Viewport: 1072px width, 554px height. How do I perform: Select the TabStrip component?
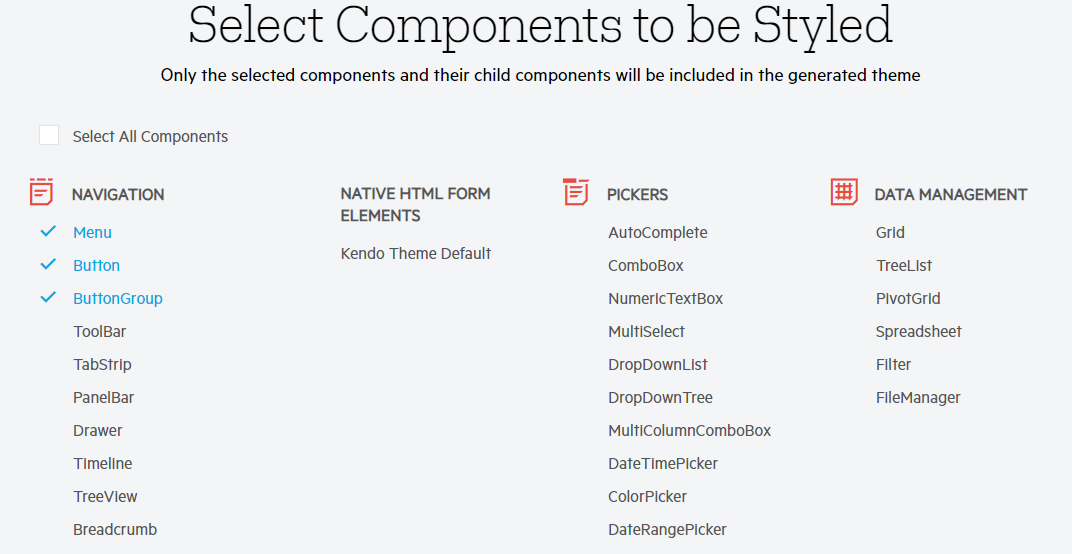pyautogui.click(x=103, y=365)
